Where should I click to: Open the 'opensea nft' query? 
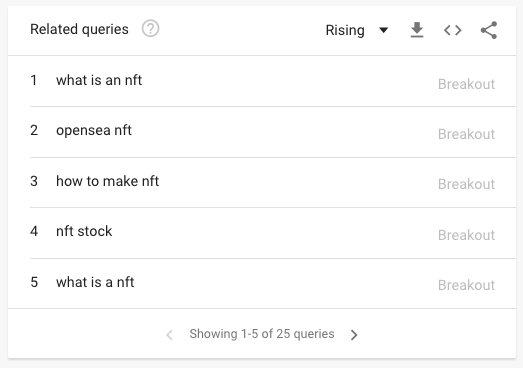[94, 130]
